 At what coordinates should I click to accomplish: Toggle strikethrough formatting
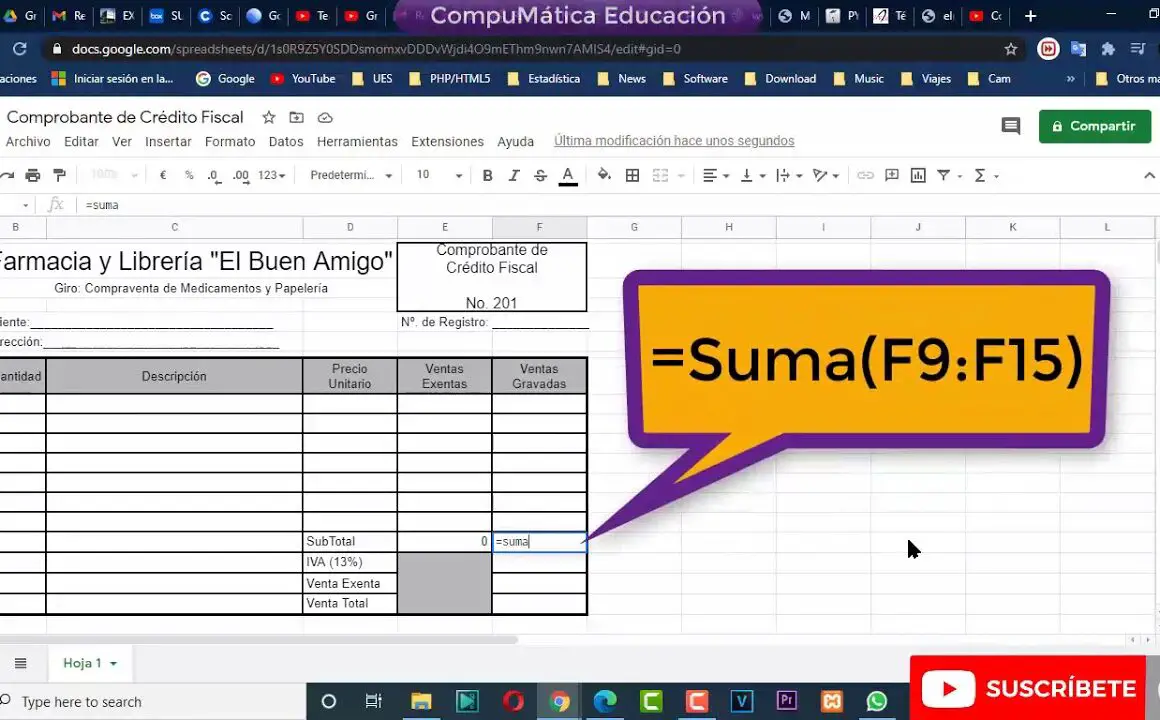pos(540,175)
